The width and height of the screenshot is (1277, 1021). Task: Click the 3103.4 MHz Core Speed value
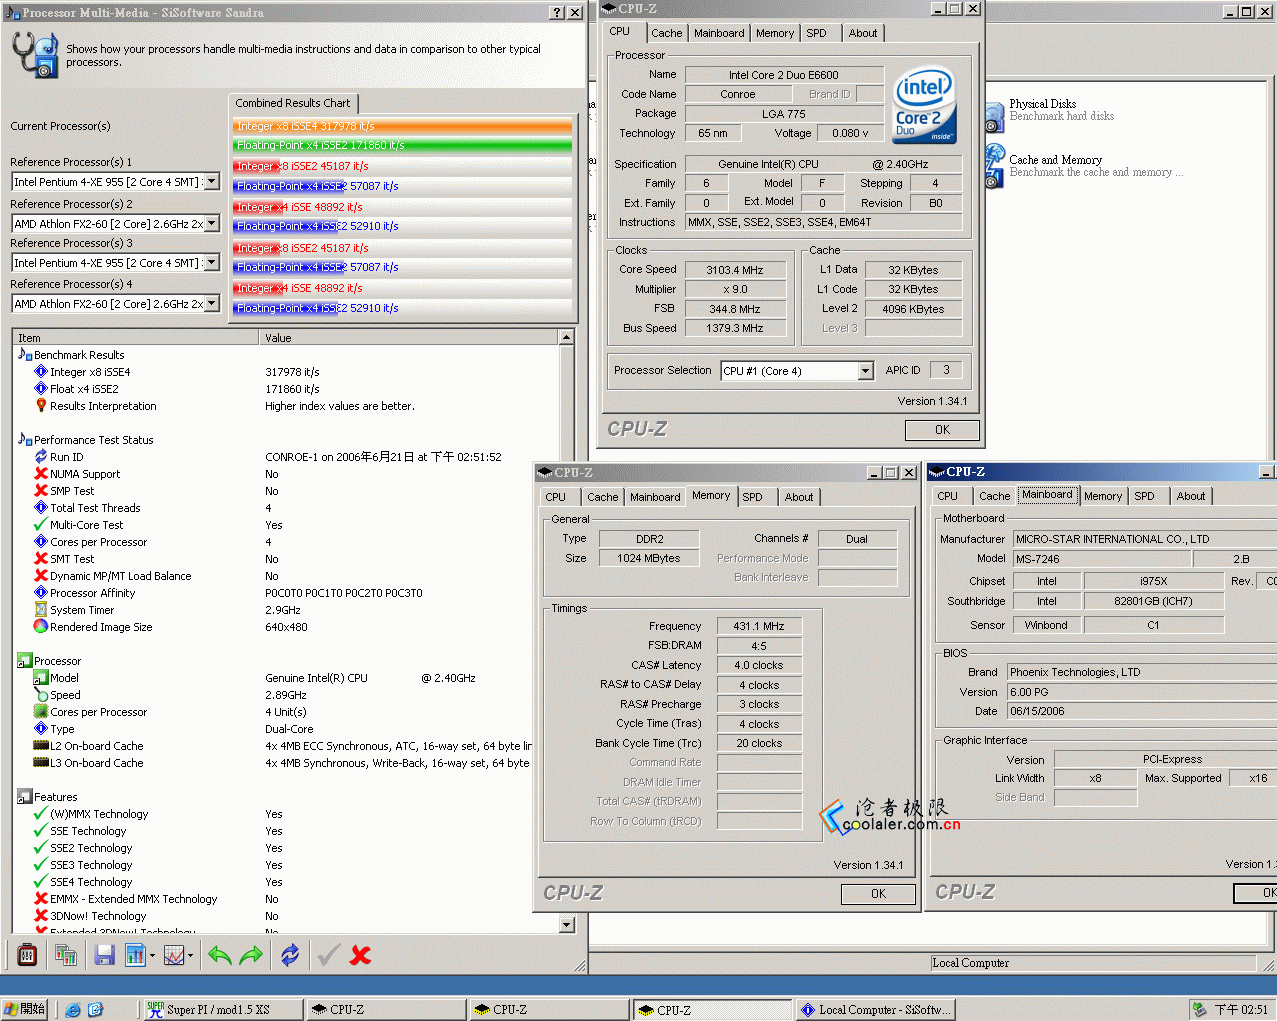coord(735,270)
